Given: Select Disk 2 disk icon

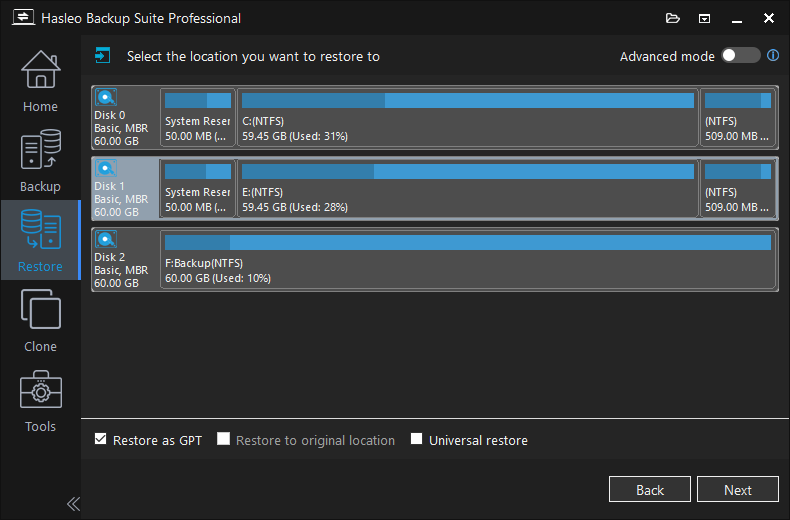Looking at the screenshot, I should coord(106,239).
